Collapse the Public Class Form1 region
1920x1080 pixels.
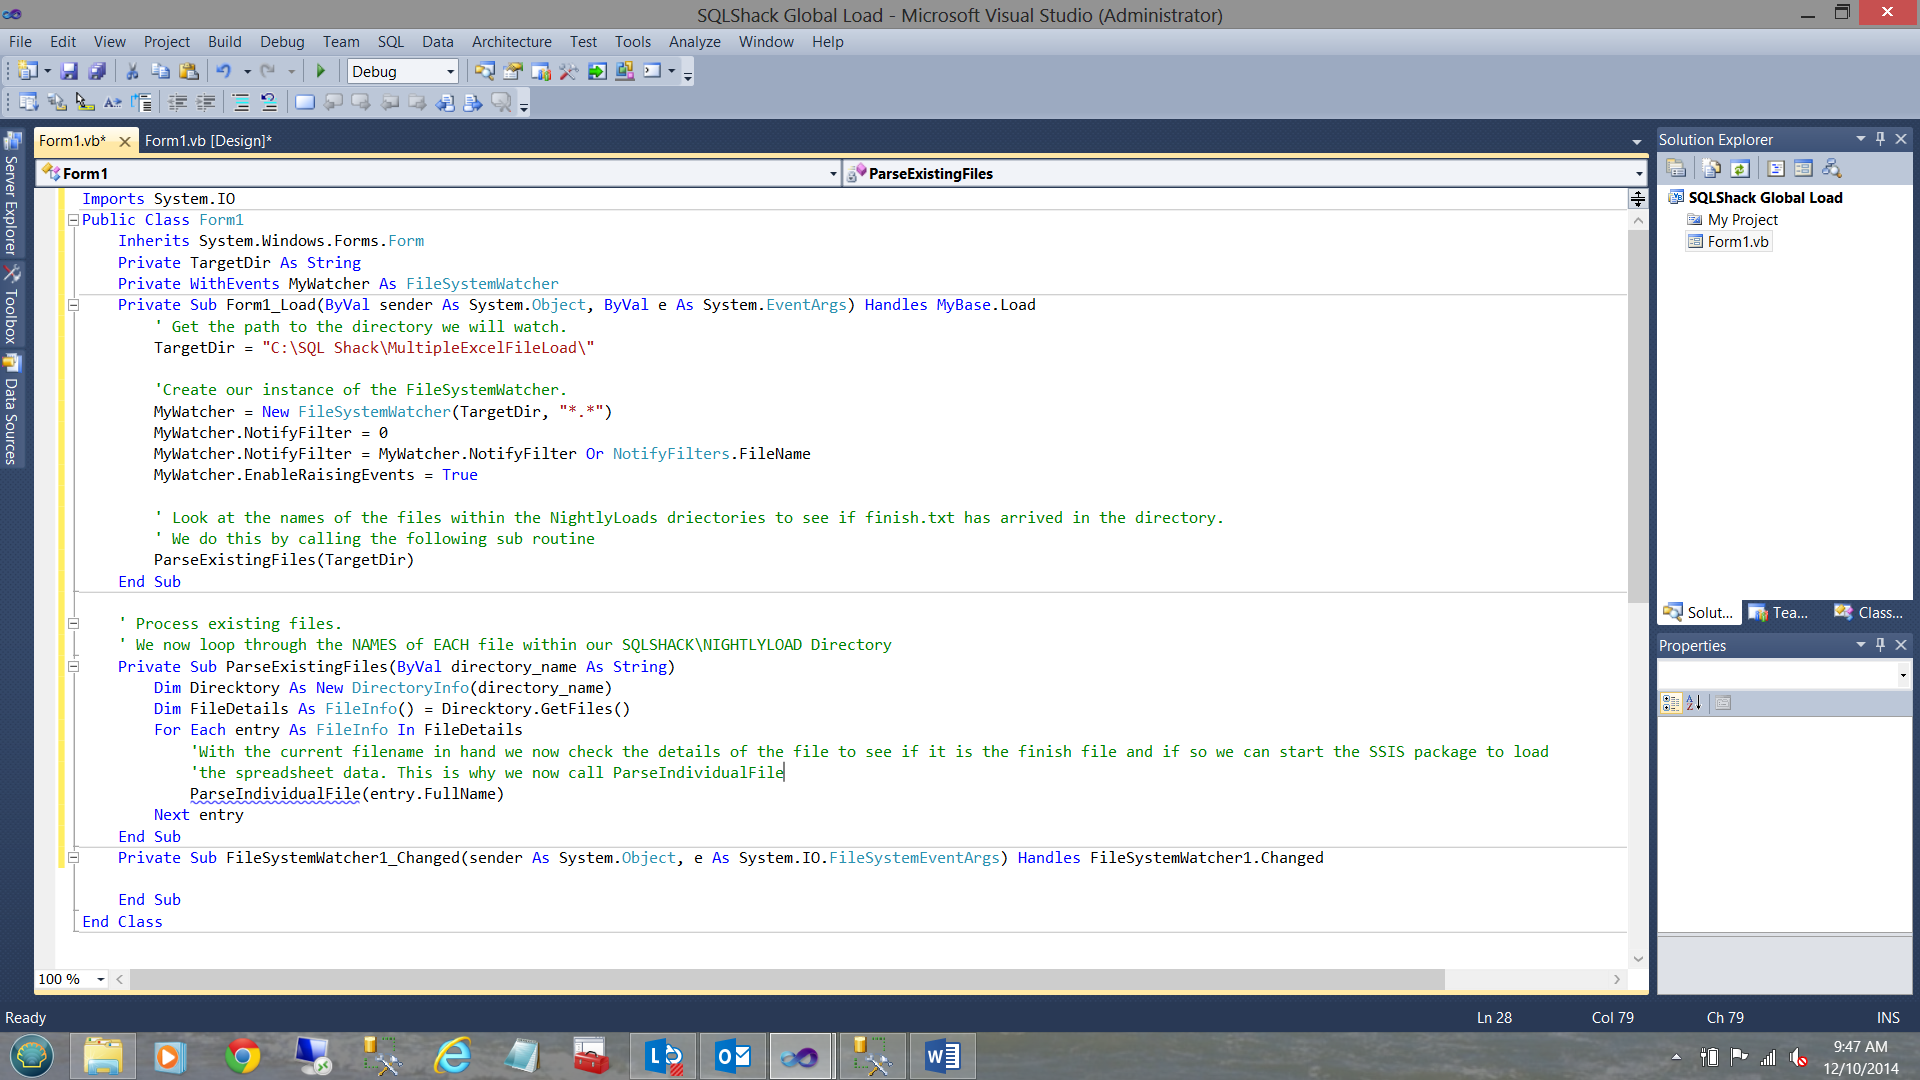(73, 220)
